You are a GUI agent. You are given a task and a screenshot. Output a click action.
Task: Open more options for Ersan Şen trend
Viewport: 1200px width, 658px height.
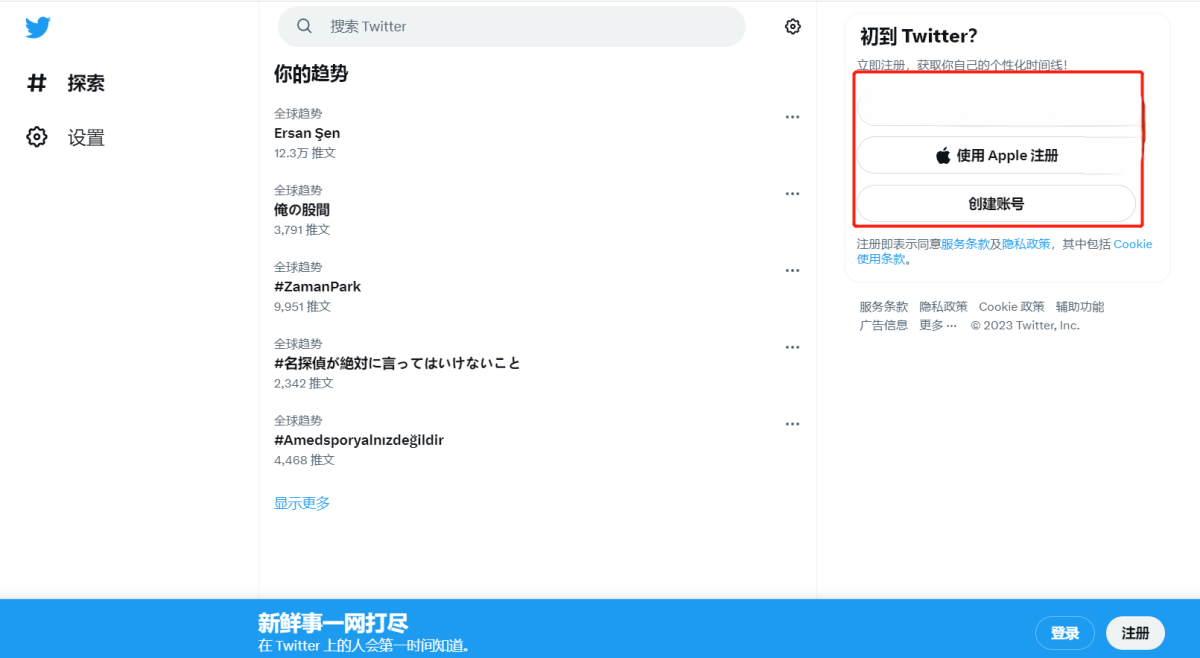(x=792, y=117)
